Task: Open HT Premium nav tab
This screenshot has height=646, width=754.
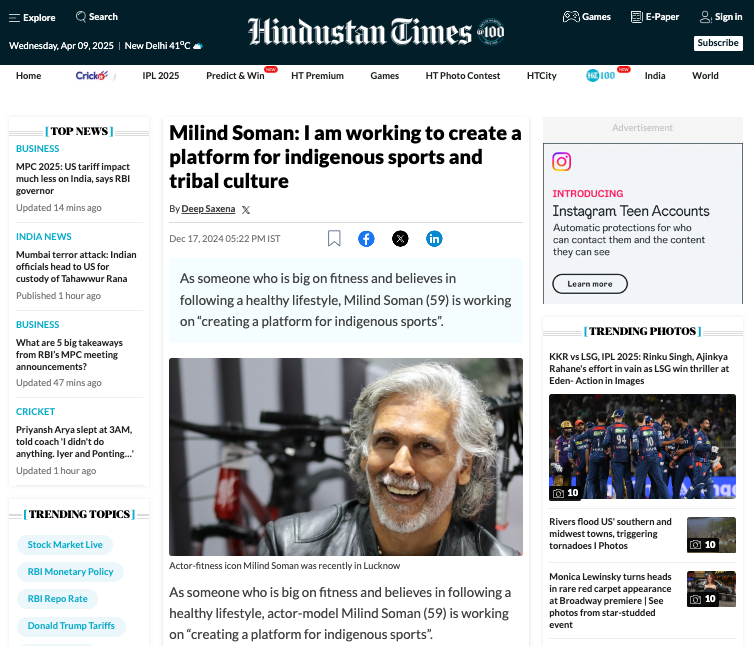Action: (x=317, y=76)
